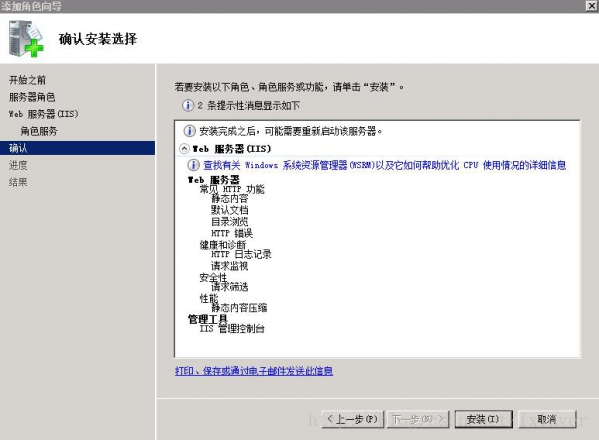Close the 添加角色向导 window

592,6
